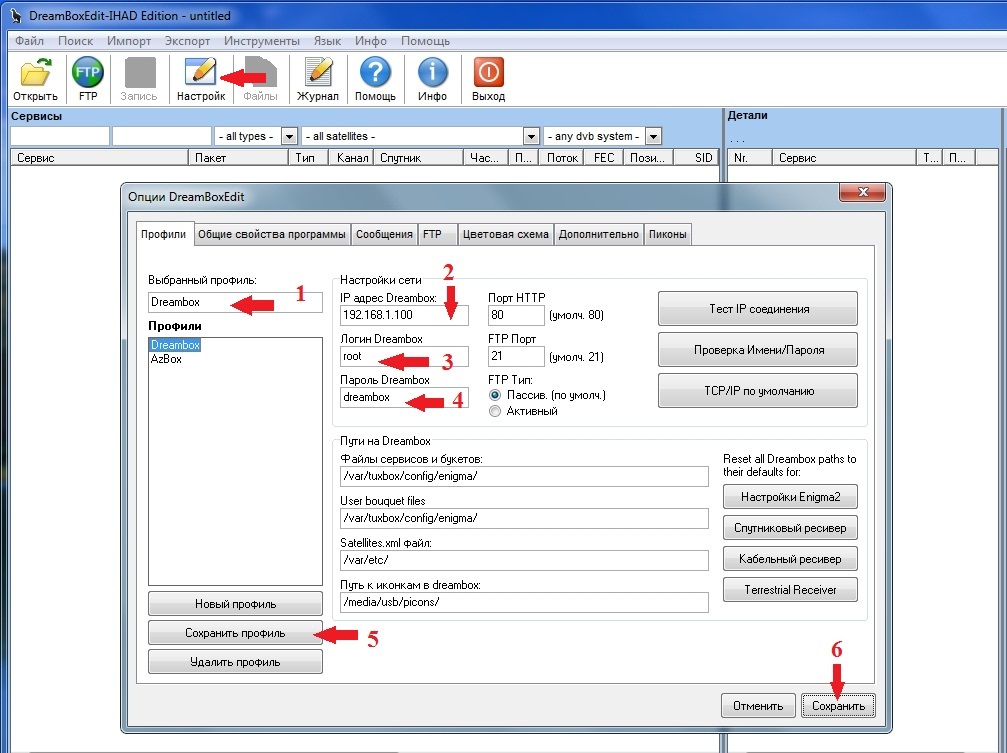This screenshot has width=1007, height=753.
Task: Click the Тест IP соединения button
Action: [758, 309]
